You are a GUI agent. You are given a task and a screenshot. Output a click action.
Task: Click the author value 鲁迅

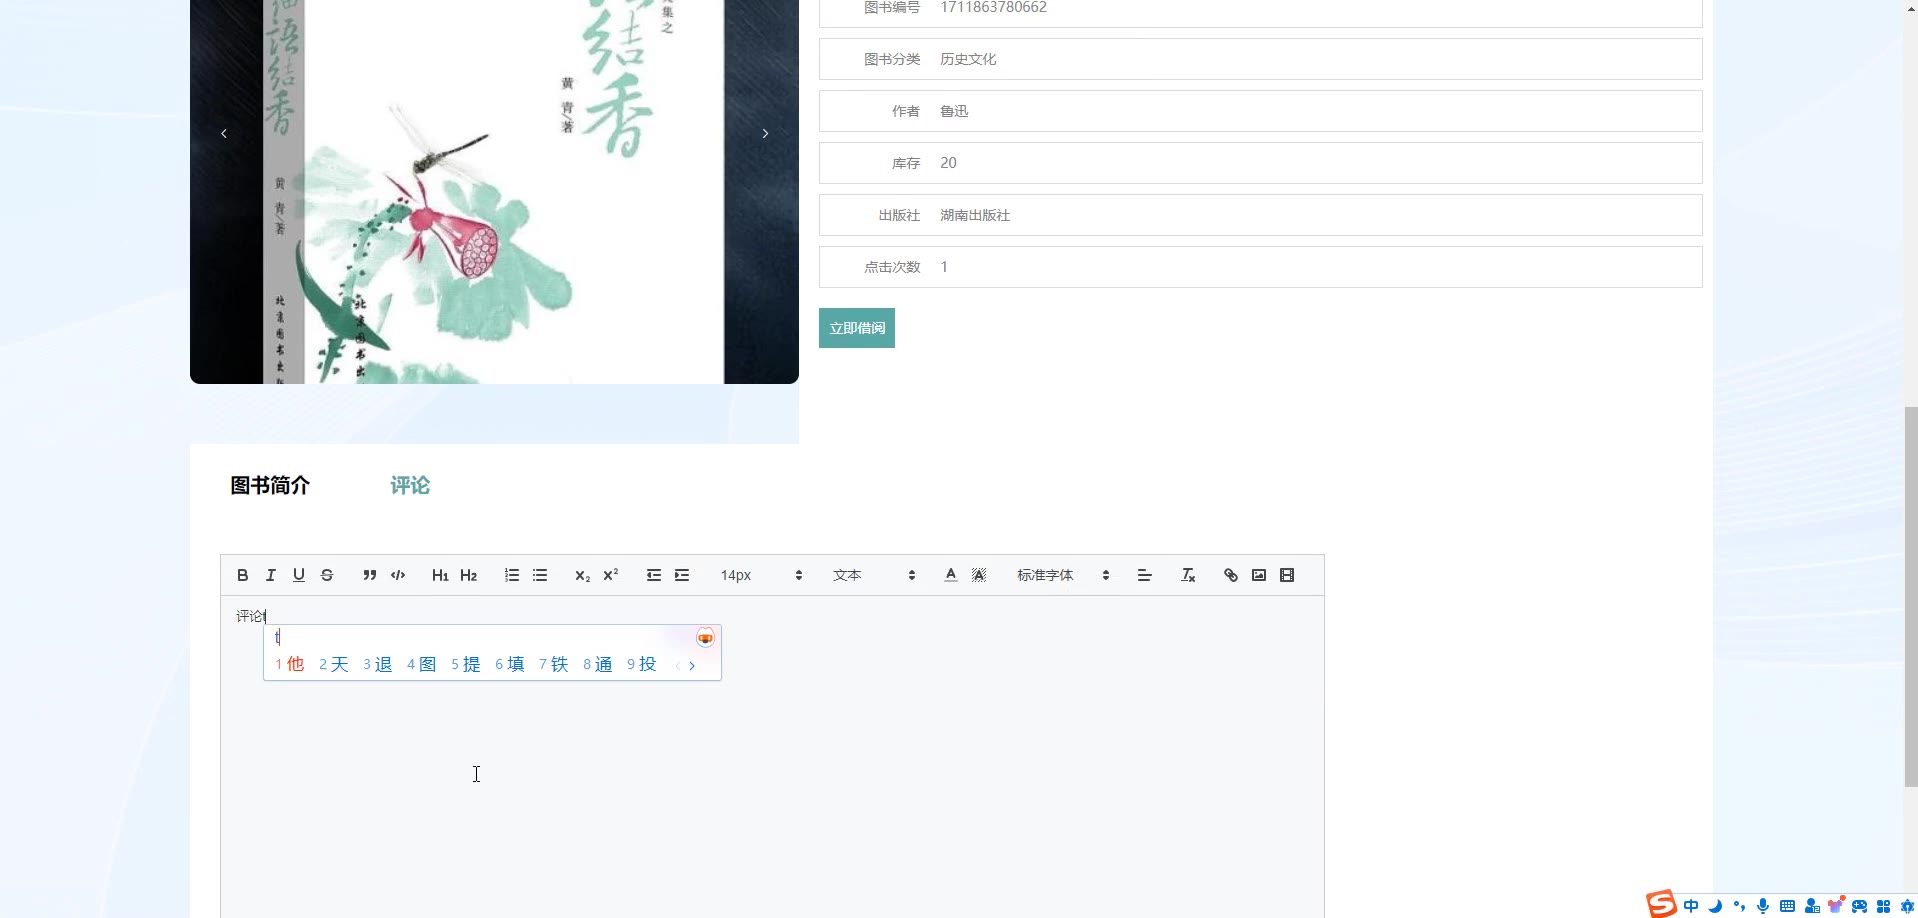click(954, 111)
